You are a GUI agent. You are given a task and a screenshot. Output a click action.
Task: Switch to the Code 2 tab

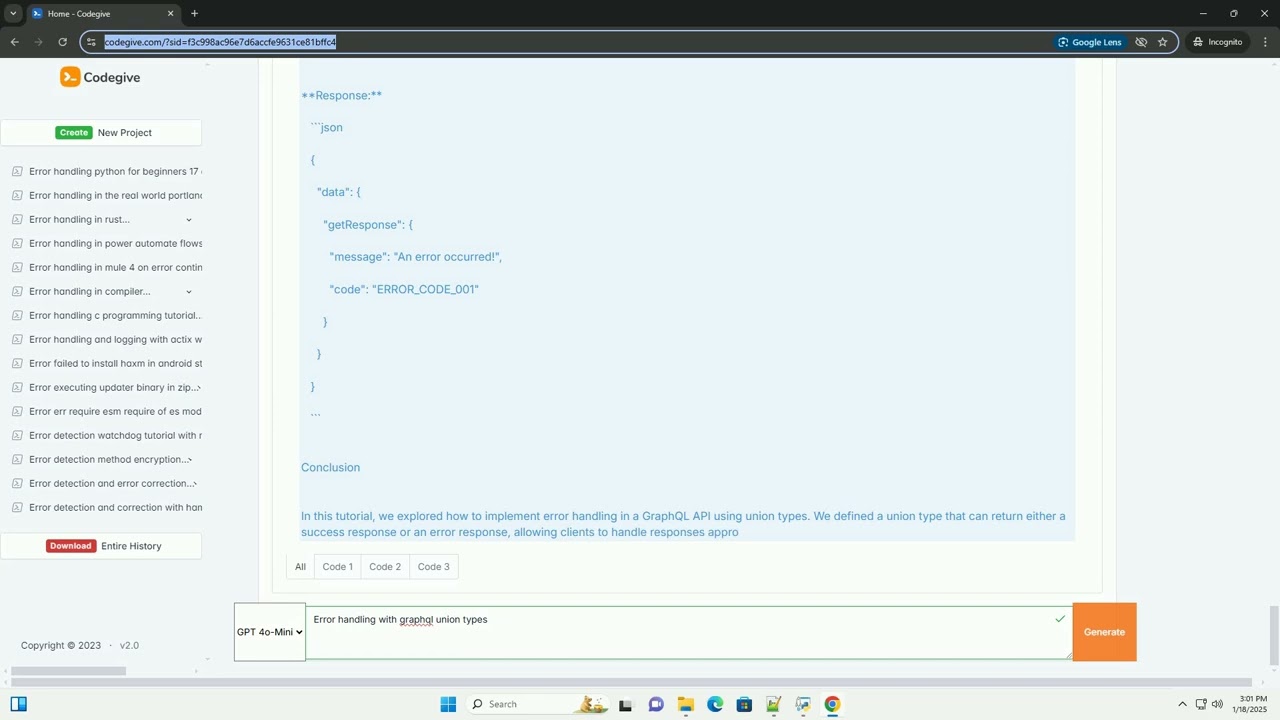click(x=385, y=567)
